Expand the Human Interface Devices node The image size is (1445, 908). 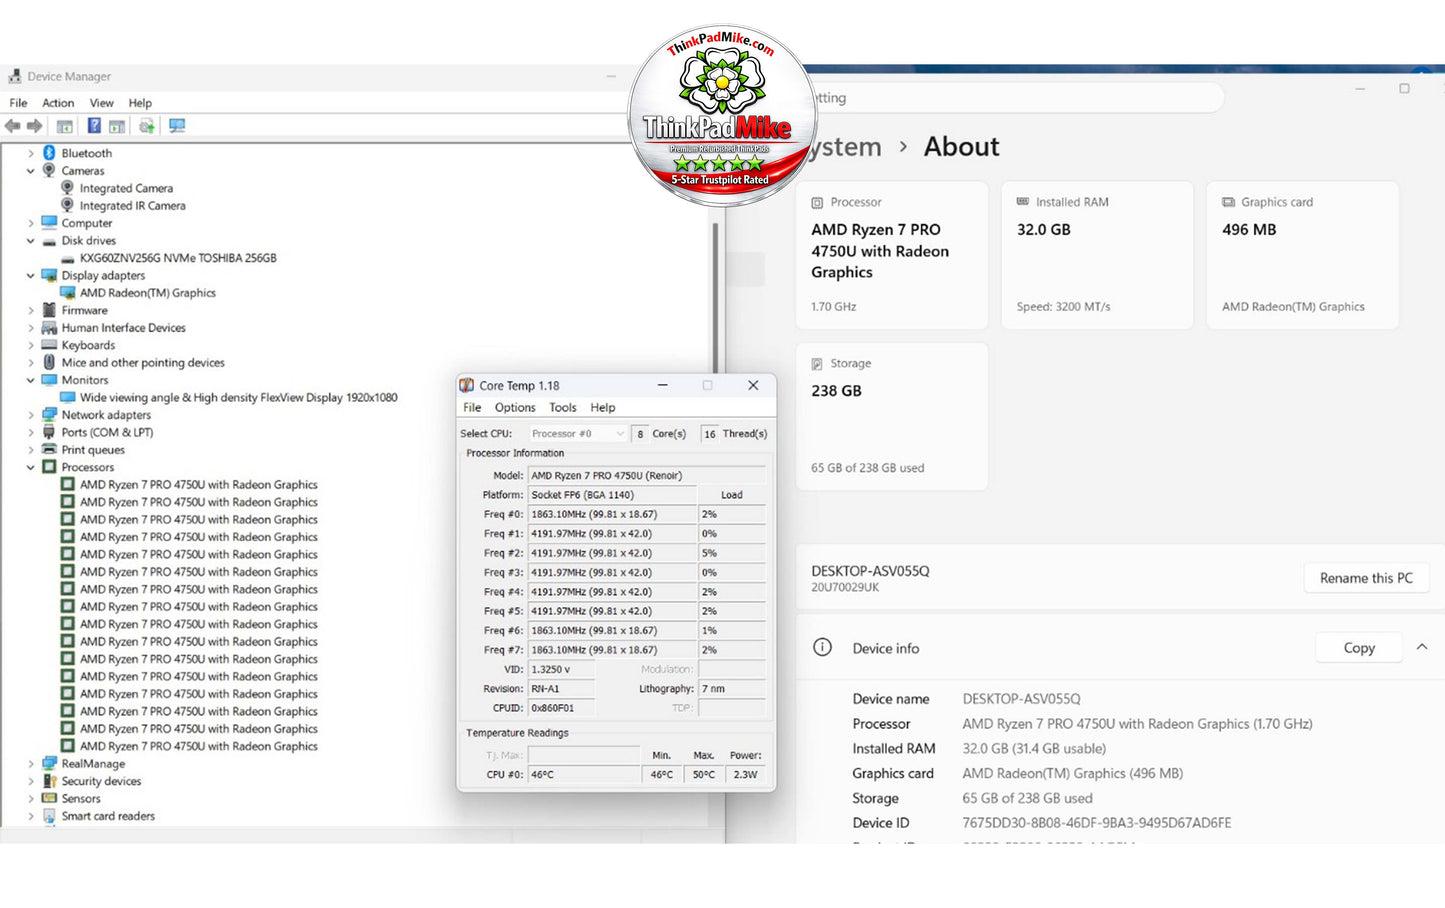tap(31, 328)
